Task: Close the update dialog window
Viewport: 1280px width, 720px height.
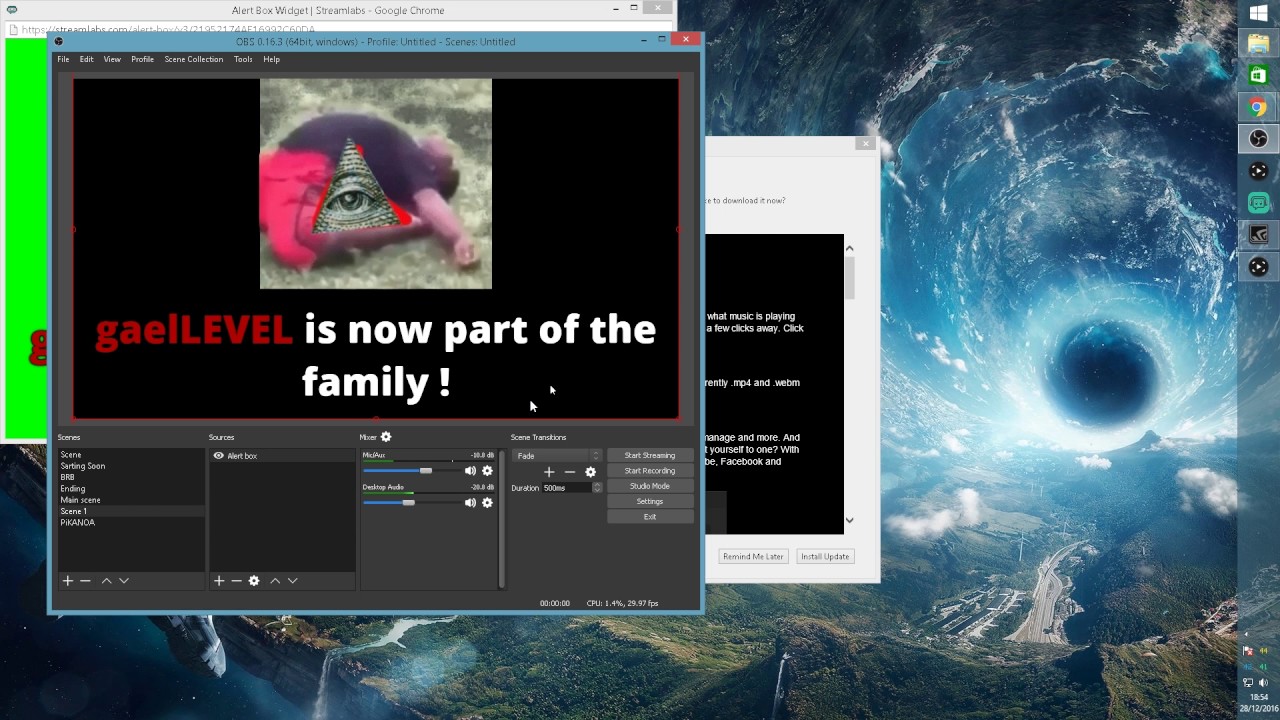Action: (865, 143)
